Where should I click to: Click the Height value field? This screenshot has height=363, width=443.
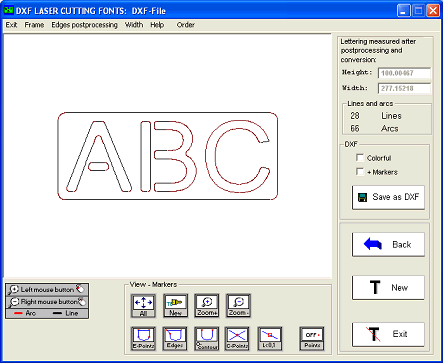point(404,73)
